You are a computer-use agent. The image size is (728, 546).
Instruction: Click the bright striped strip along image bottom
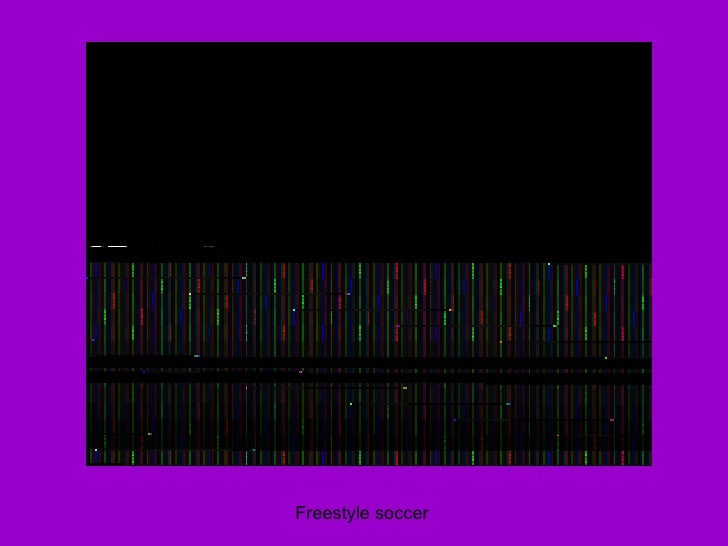[x=369, y=458]
